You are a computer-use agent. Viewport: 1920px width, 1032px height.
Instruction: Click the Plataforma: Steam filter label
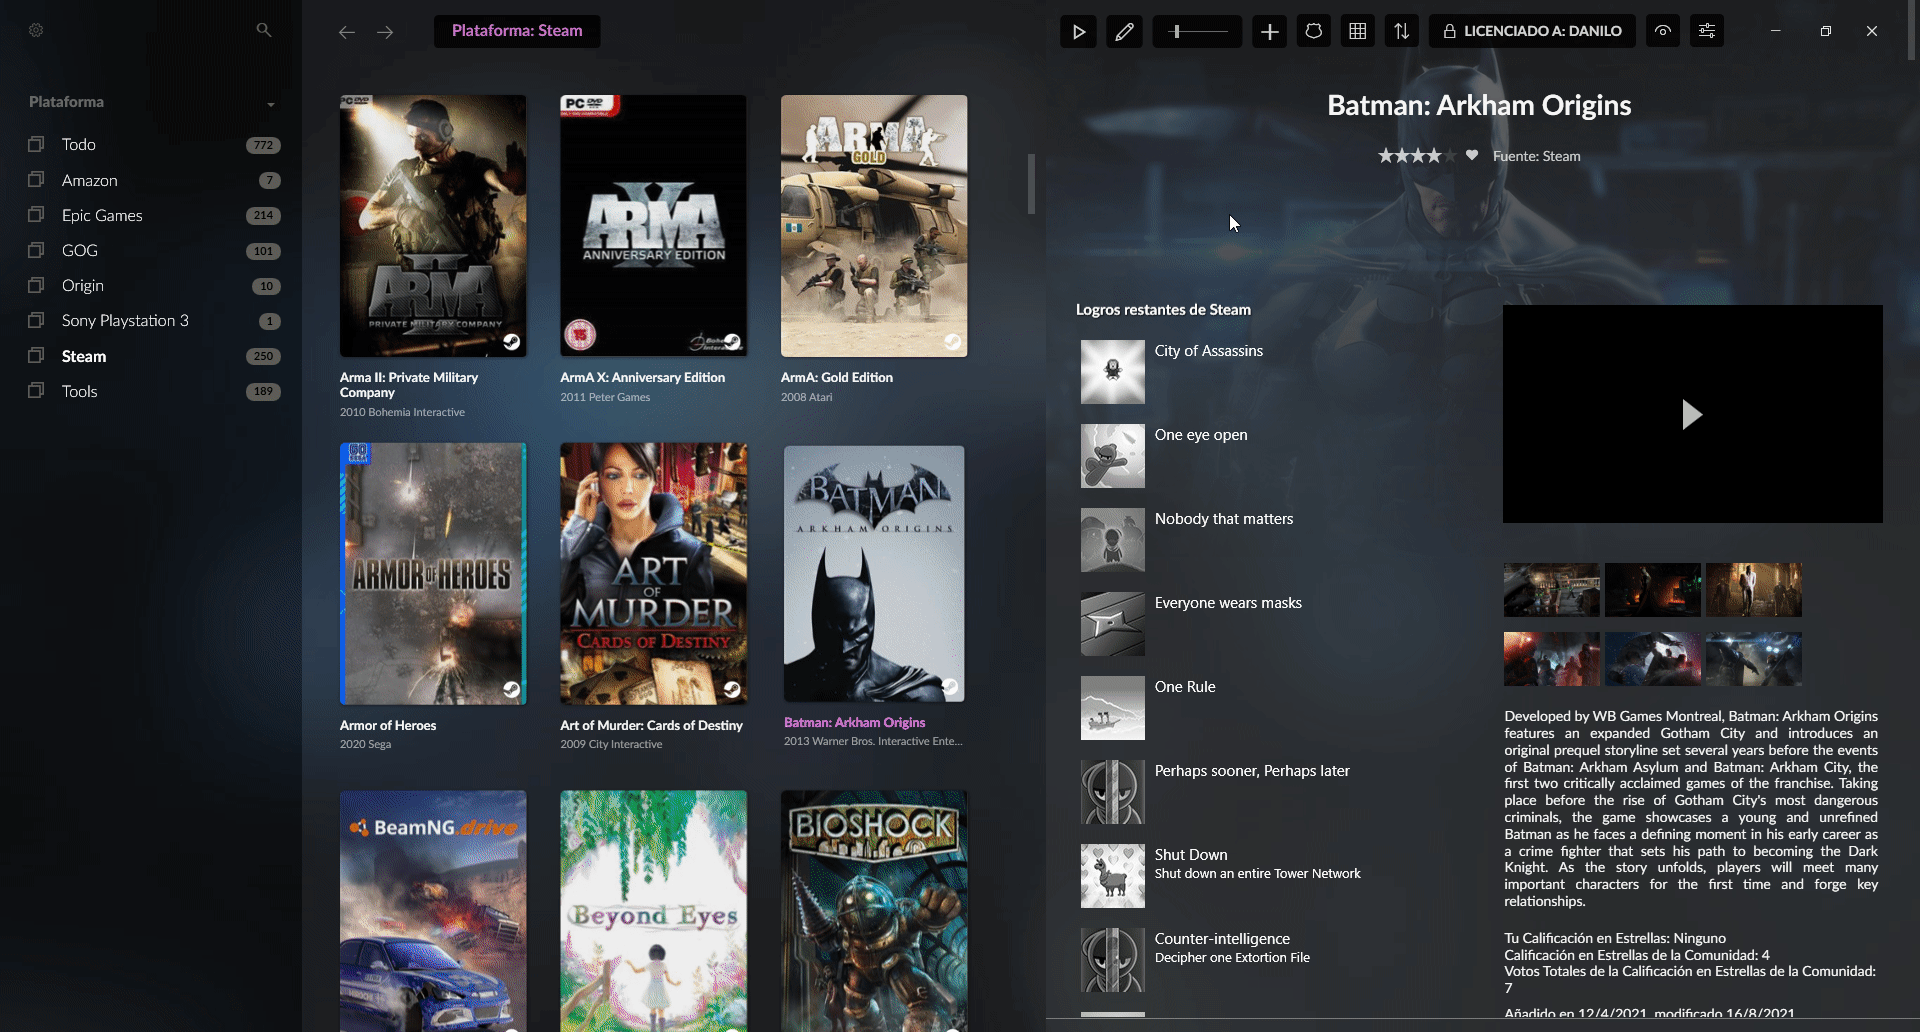tap(517, 31)
